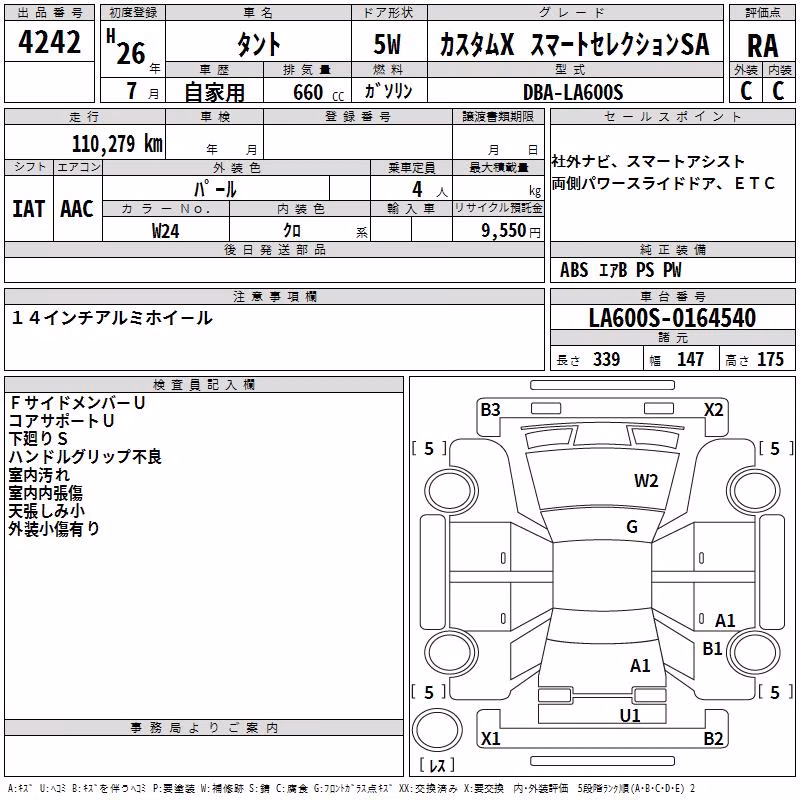This screenshot has height=800, width=800.
Task: Select the H26 first registration year
Action: click(127, 47)
